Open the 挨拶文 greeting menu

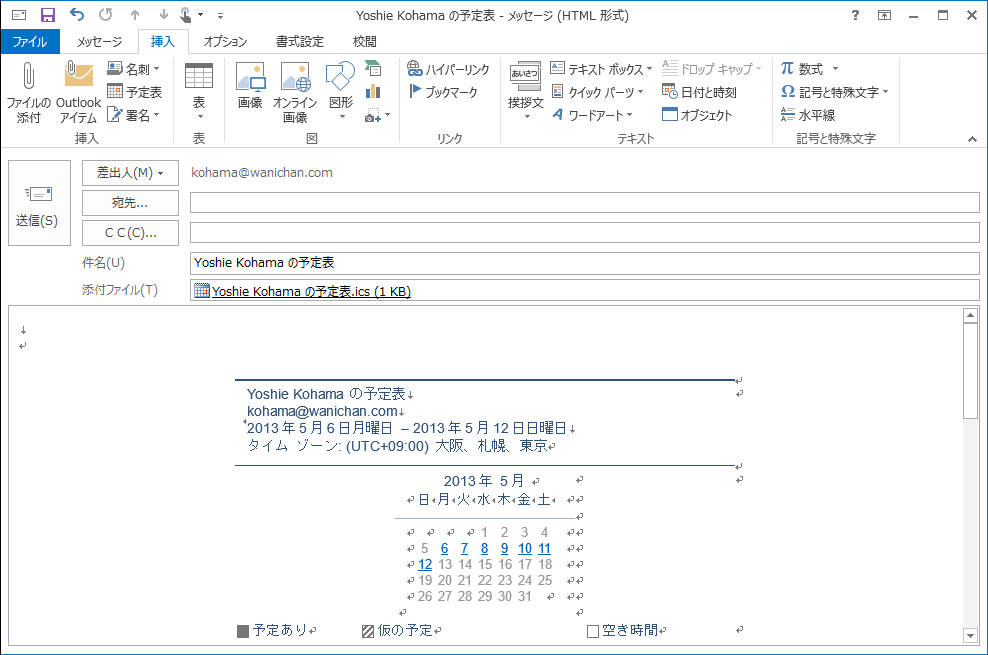click(x=526, y=92)
